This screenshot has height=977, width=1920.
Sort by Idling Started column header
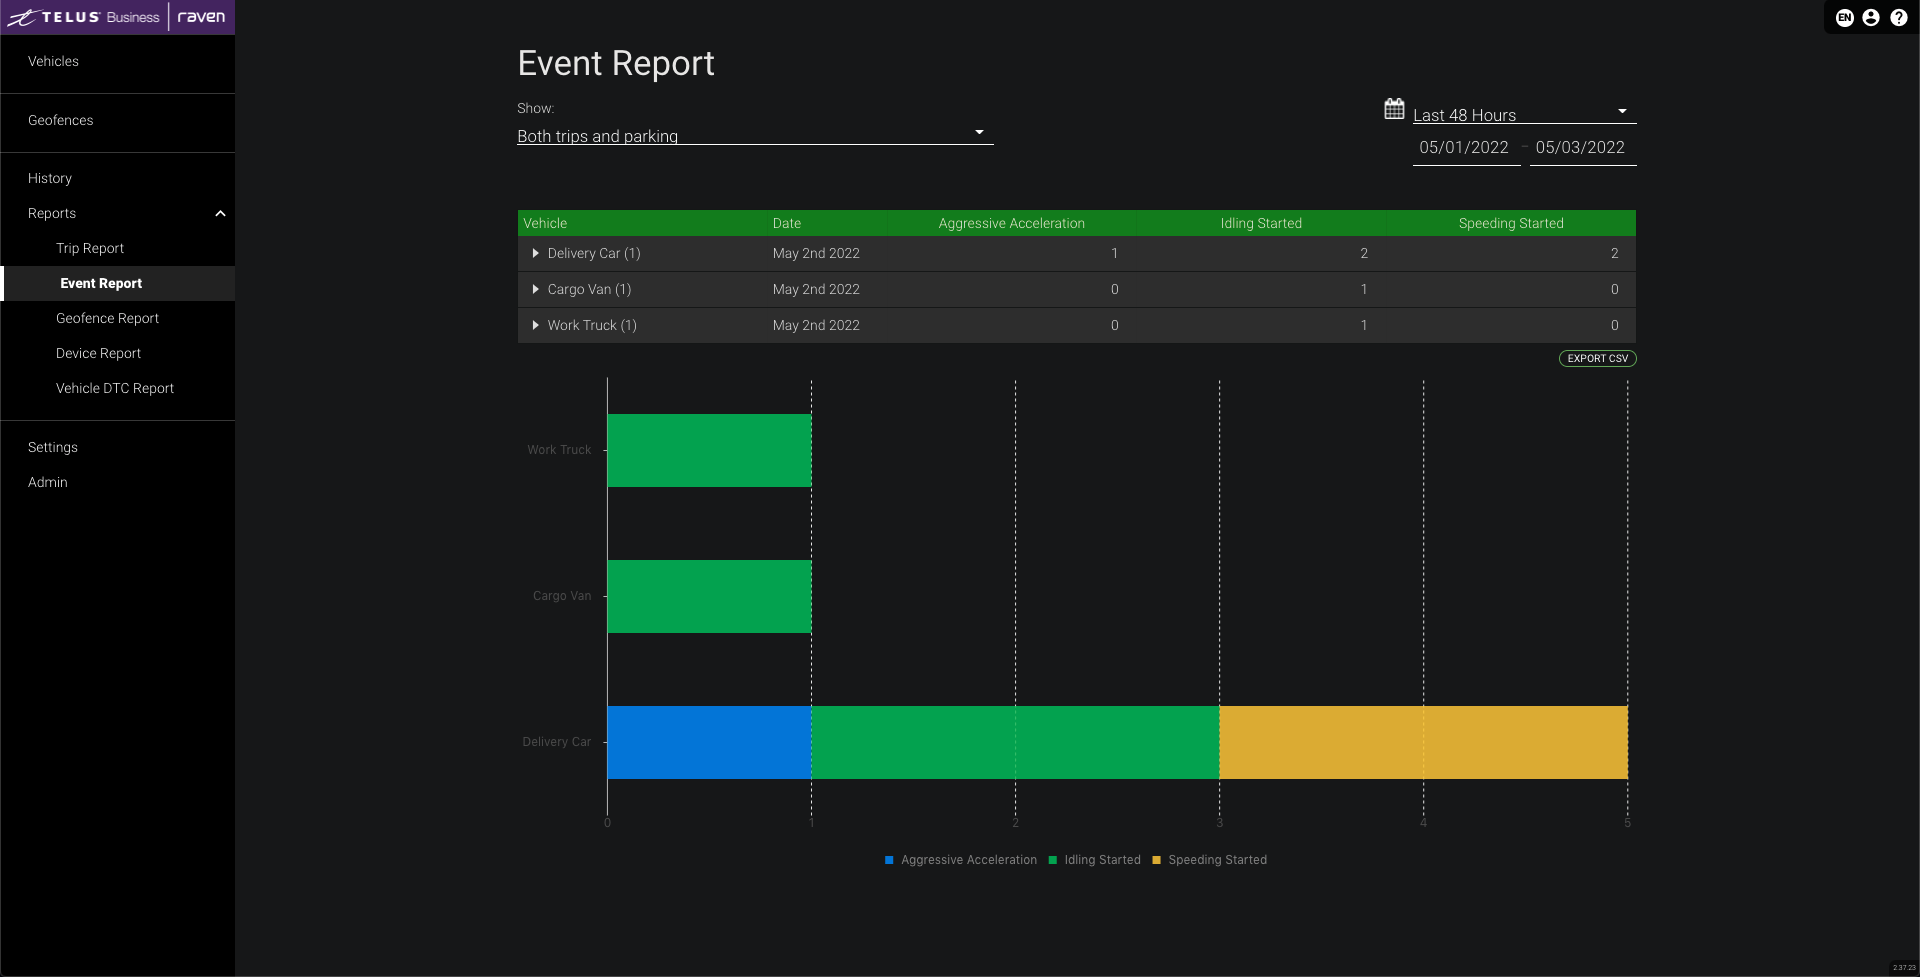pos(1261,223)
